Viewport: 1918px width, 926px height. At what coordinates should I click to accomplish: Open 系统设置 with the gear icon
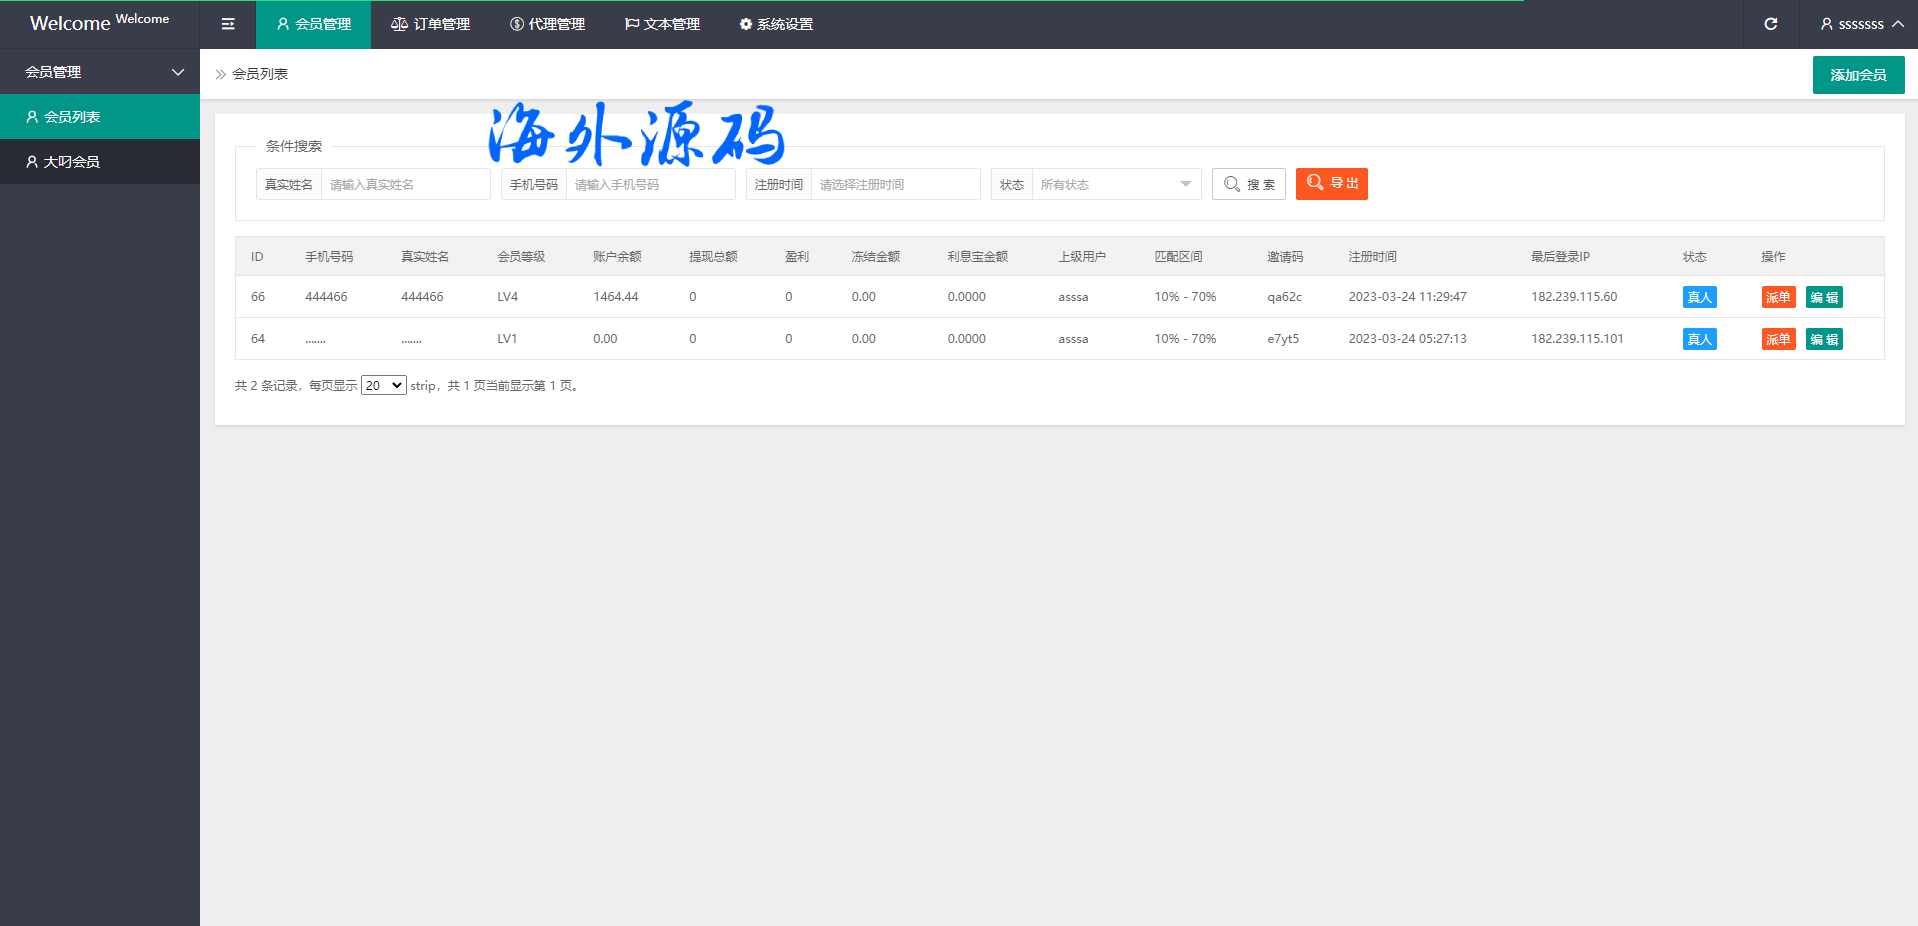[776, 24]
